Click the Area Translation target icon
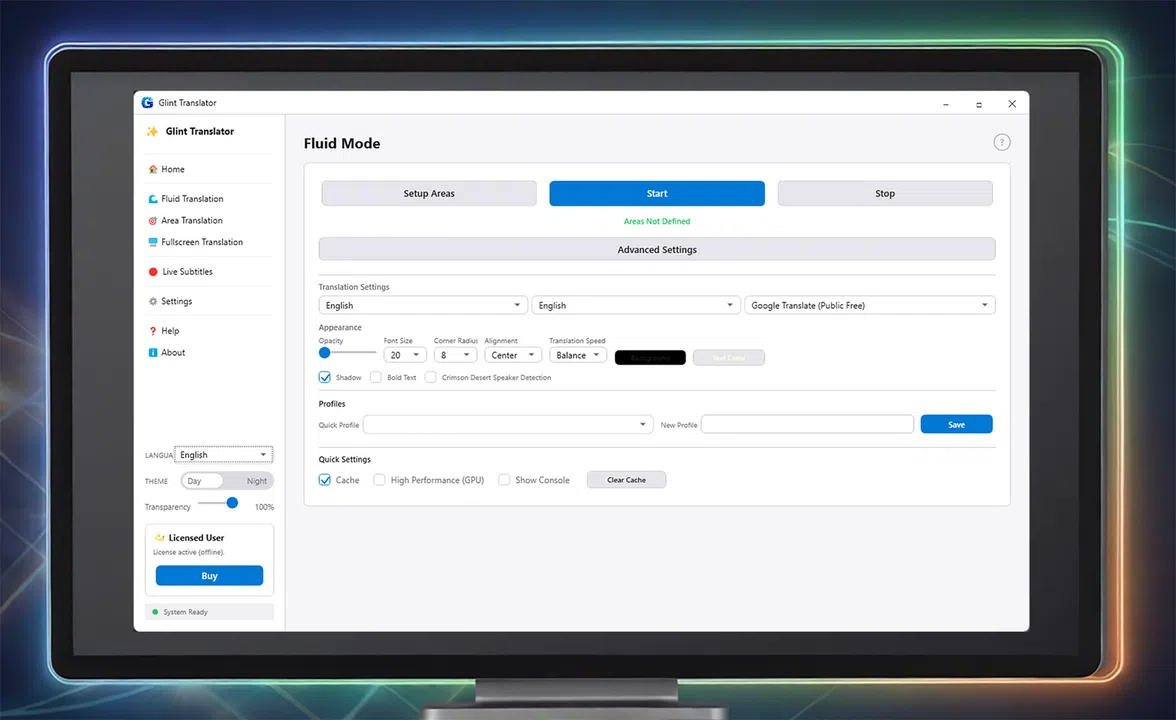The image size is (1176, 720). click(x=153, y=220)
